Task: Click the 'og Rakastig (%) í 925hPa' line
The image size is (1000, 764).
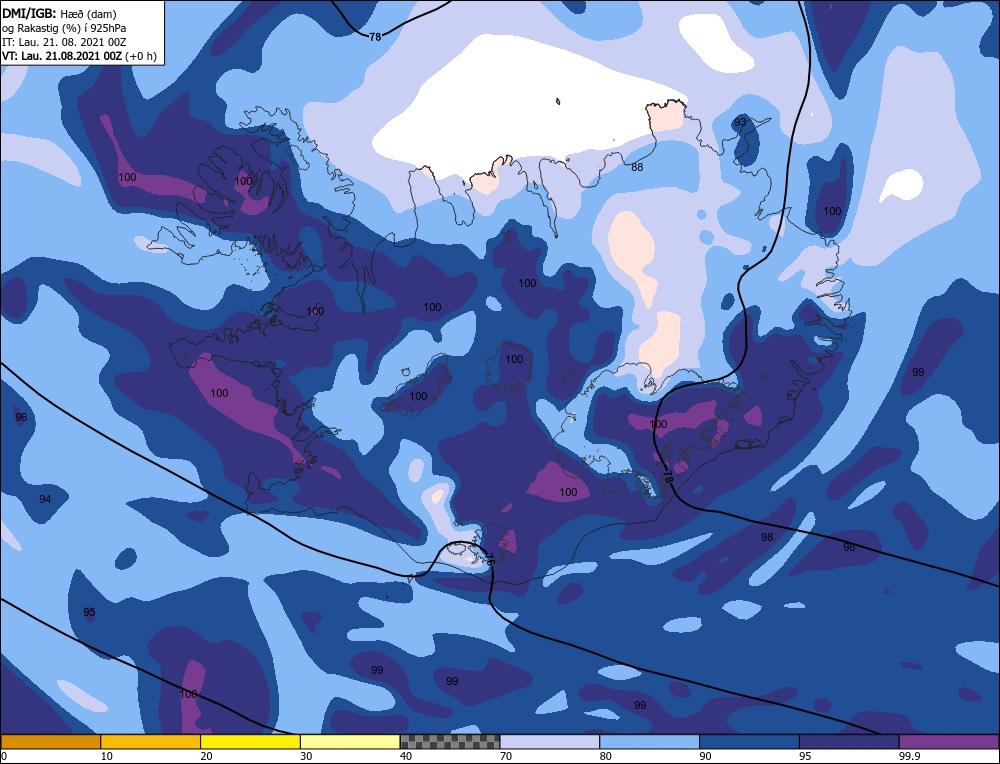Action: 64,28
